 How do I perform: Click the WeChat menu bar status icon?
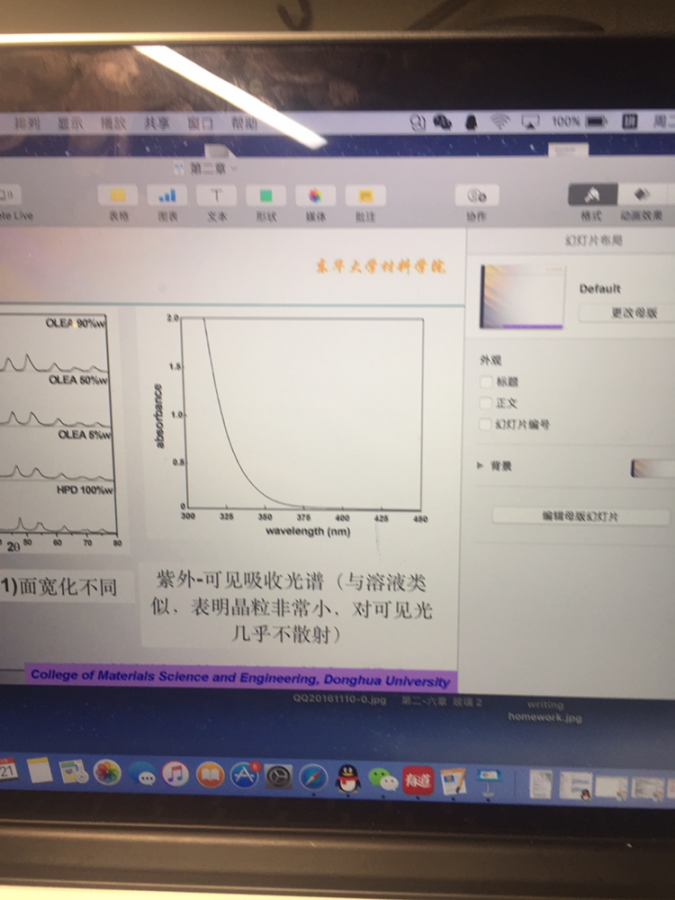point(442,122)
